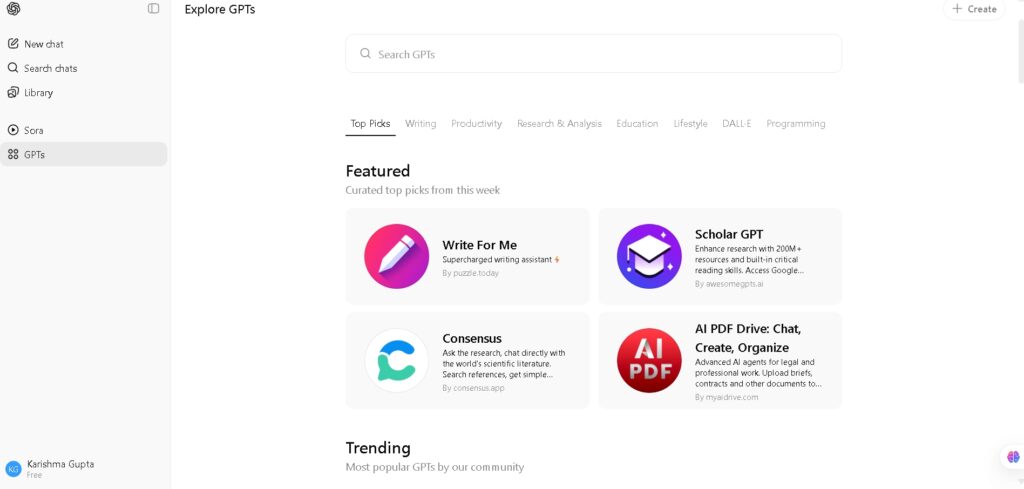Open the Education tab
The image size is (1024, 489).
[x=637, y=123]
